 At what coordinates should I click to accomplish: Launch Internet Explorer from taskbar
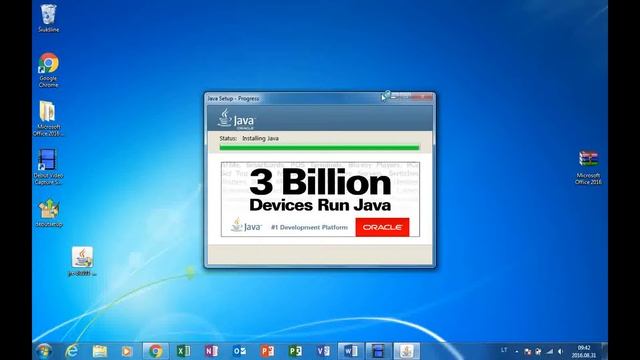click(x=72, y=351)
